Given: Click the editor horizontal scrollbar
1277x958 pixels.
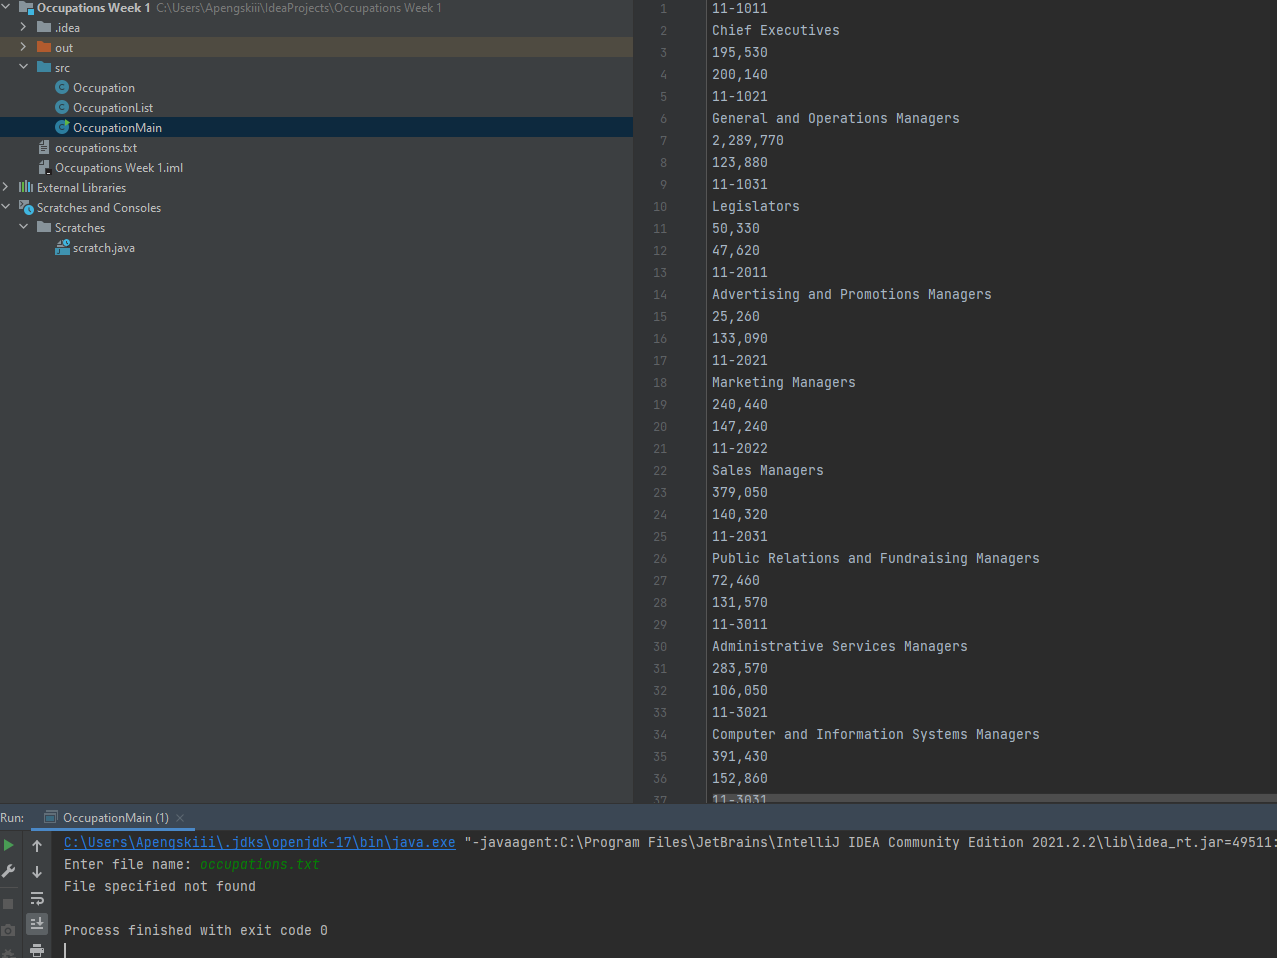Looking at the screenshot, I should coord(992,798).
